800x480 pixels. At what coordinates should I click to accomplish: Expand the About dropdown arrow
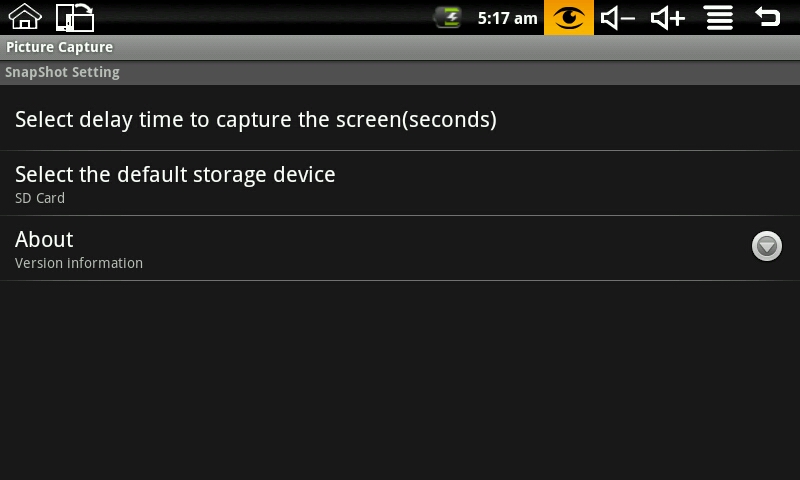point(767,246)
